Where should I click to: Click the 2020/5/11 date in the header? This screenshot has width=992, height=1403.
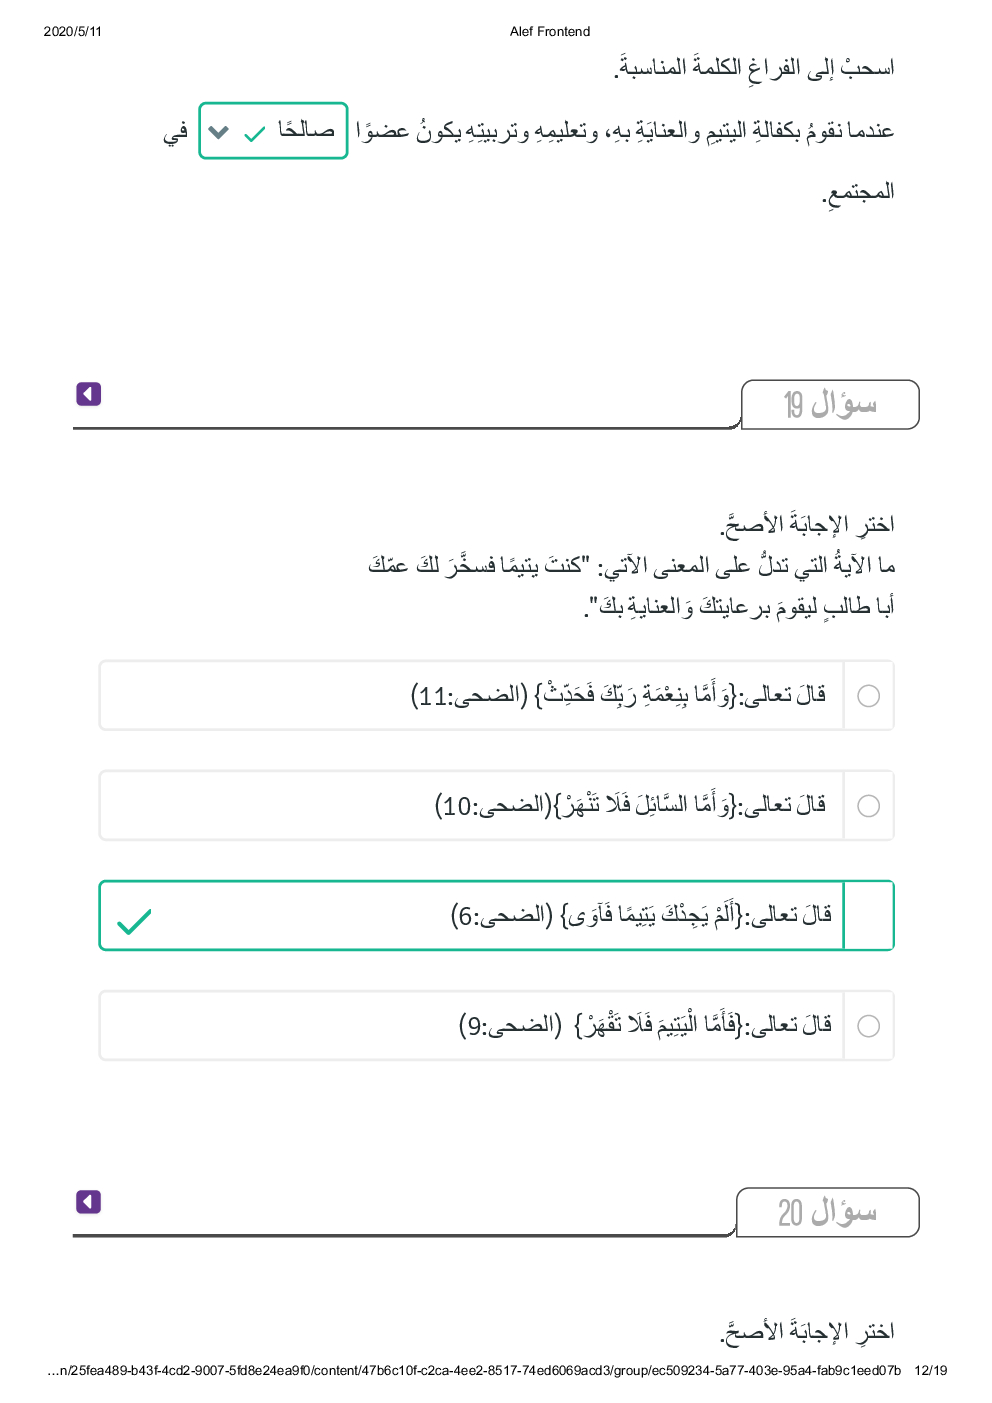73,32
